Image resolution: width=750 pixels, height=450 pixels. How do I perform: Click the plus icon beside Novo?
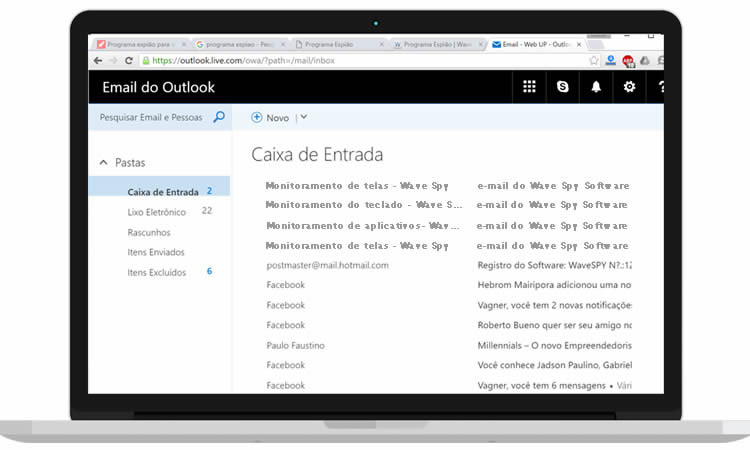(257, 117)
